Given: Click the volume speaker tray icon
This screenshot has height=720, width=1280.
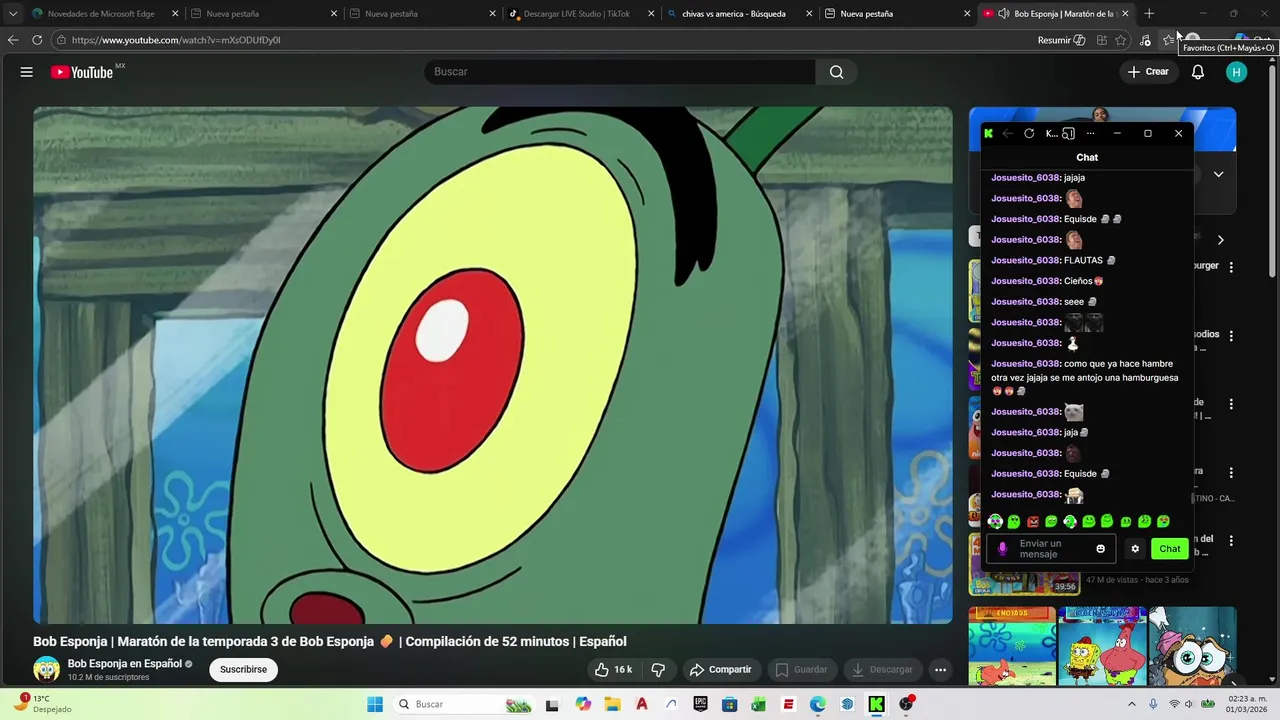Looking at the screenshot, I should (1188, 704).
